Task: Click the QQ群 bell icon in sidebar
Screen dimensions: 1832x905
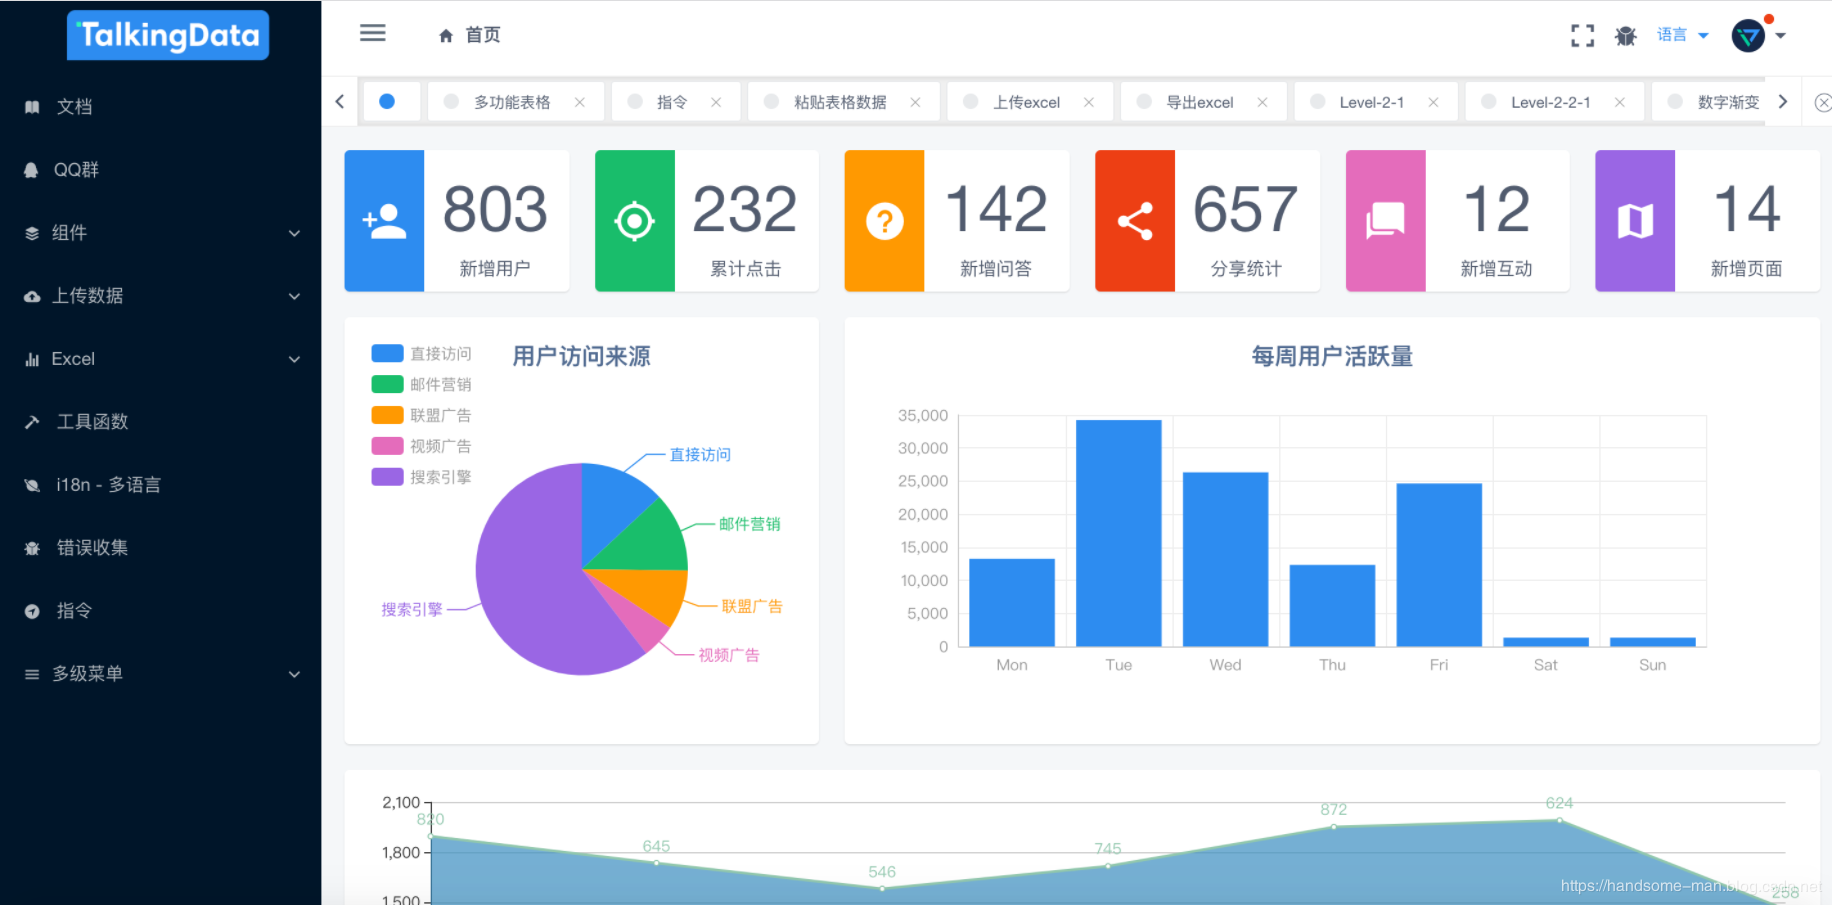Action: 31,169
